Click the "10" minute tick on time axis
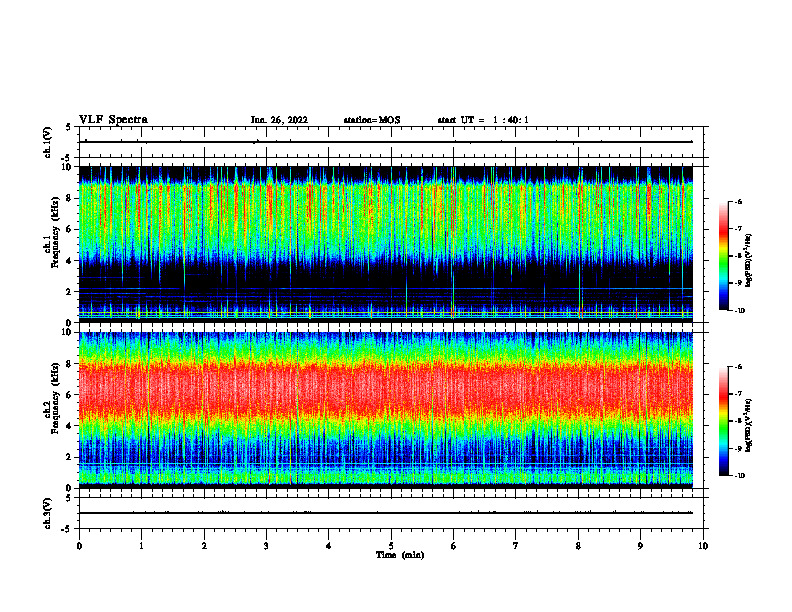This screenshot has width=792, height=612. tap(703, 546)
